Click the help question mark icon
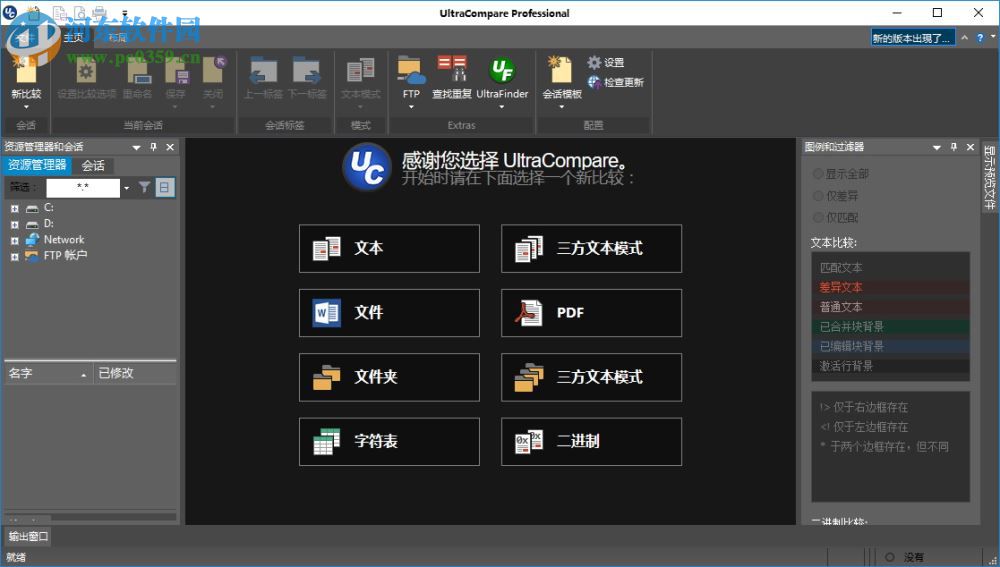 980,38
